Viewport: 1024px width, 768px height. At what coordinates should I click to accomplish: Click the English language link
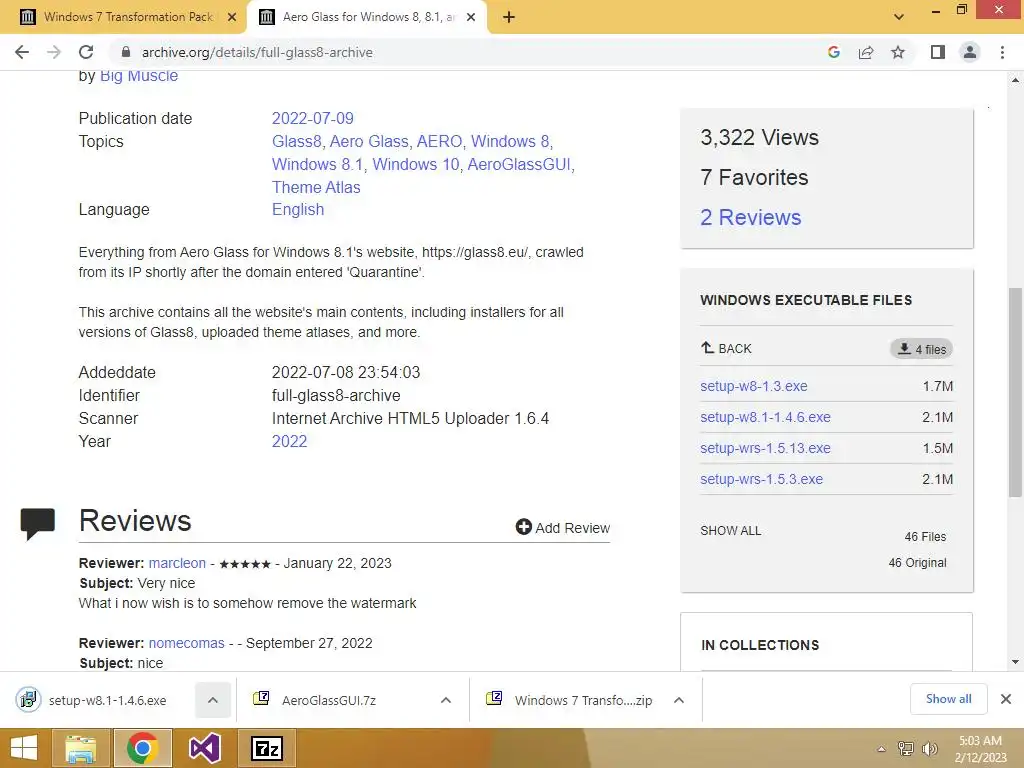click(298, 210)
